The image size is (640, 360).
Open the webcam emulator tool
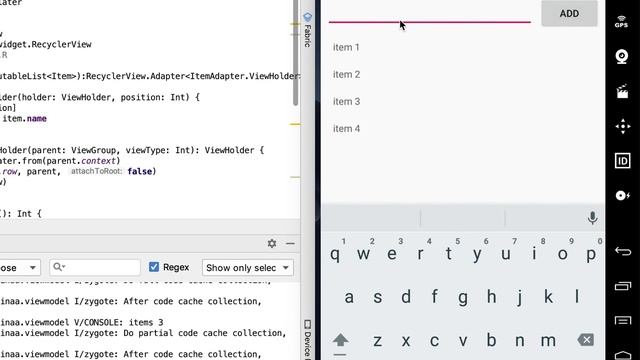coord(622,57)
